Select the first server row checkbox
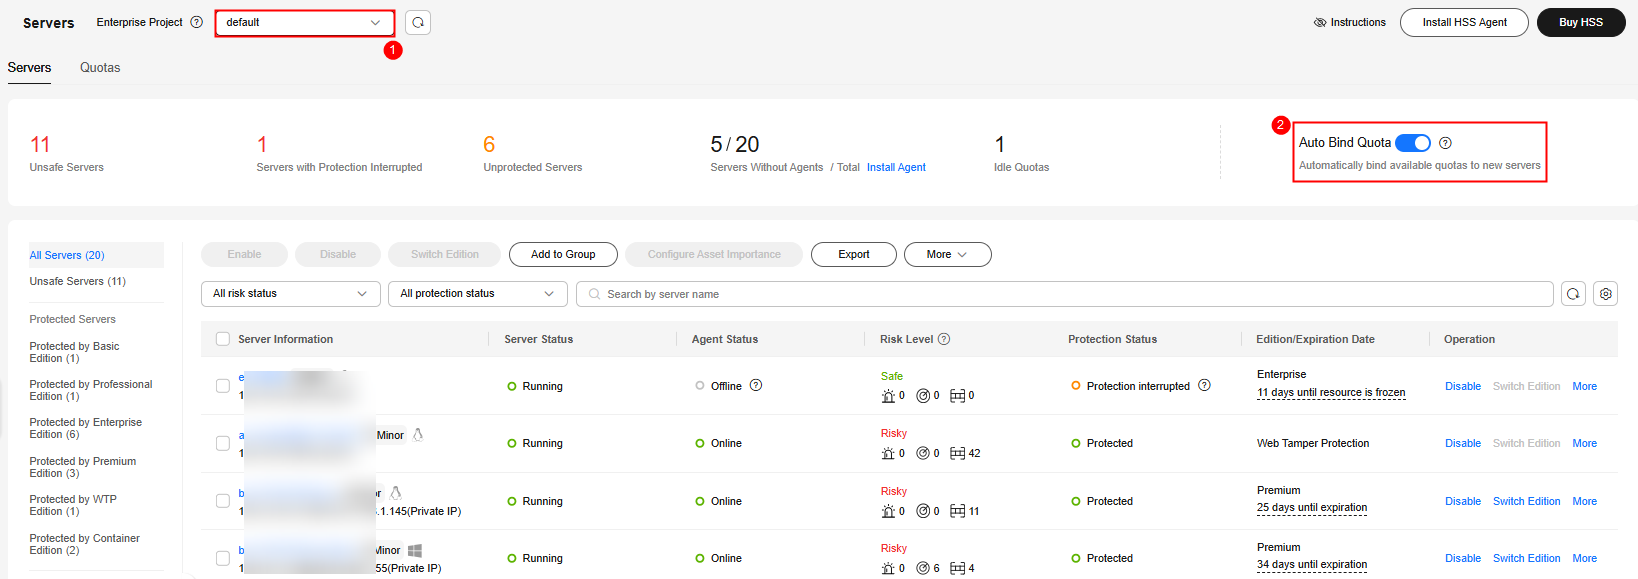Image resolution: width=1638 pixels, height=579 pixels. [x=223, y=386]
